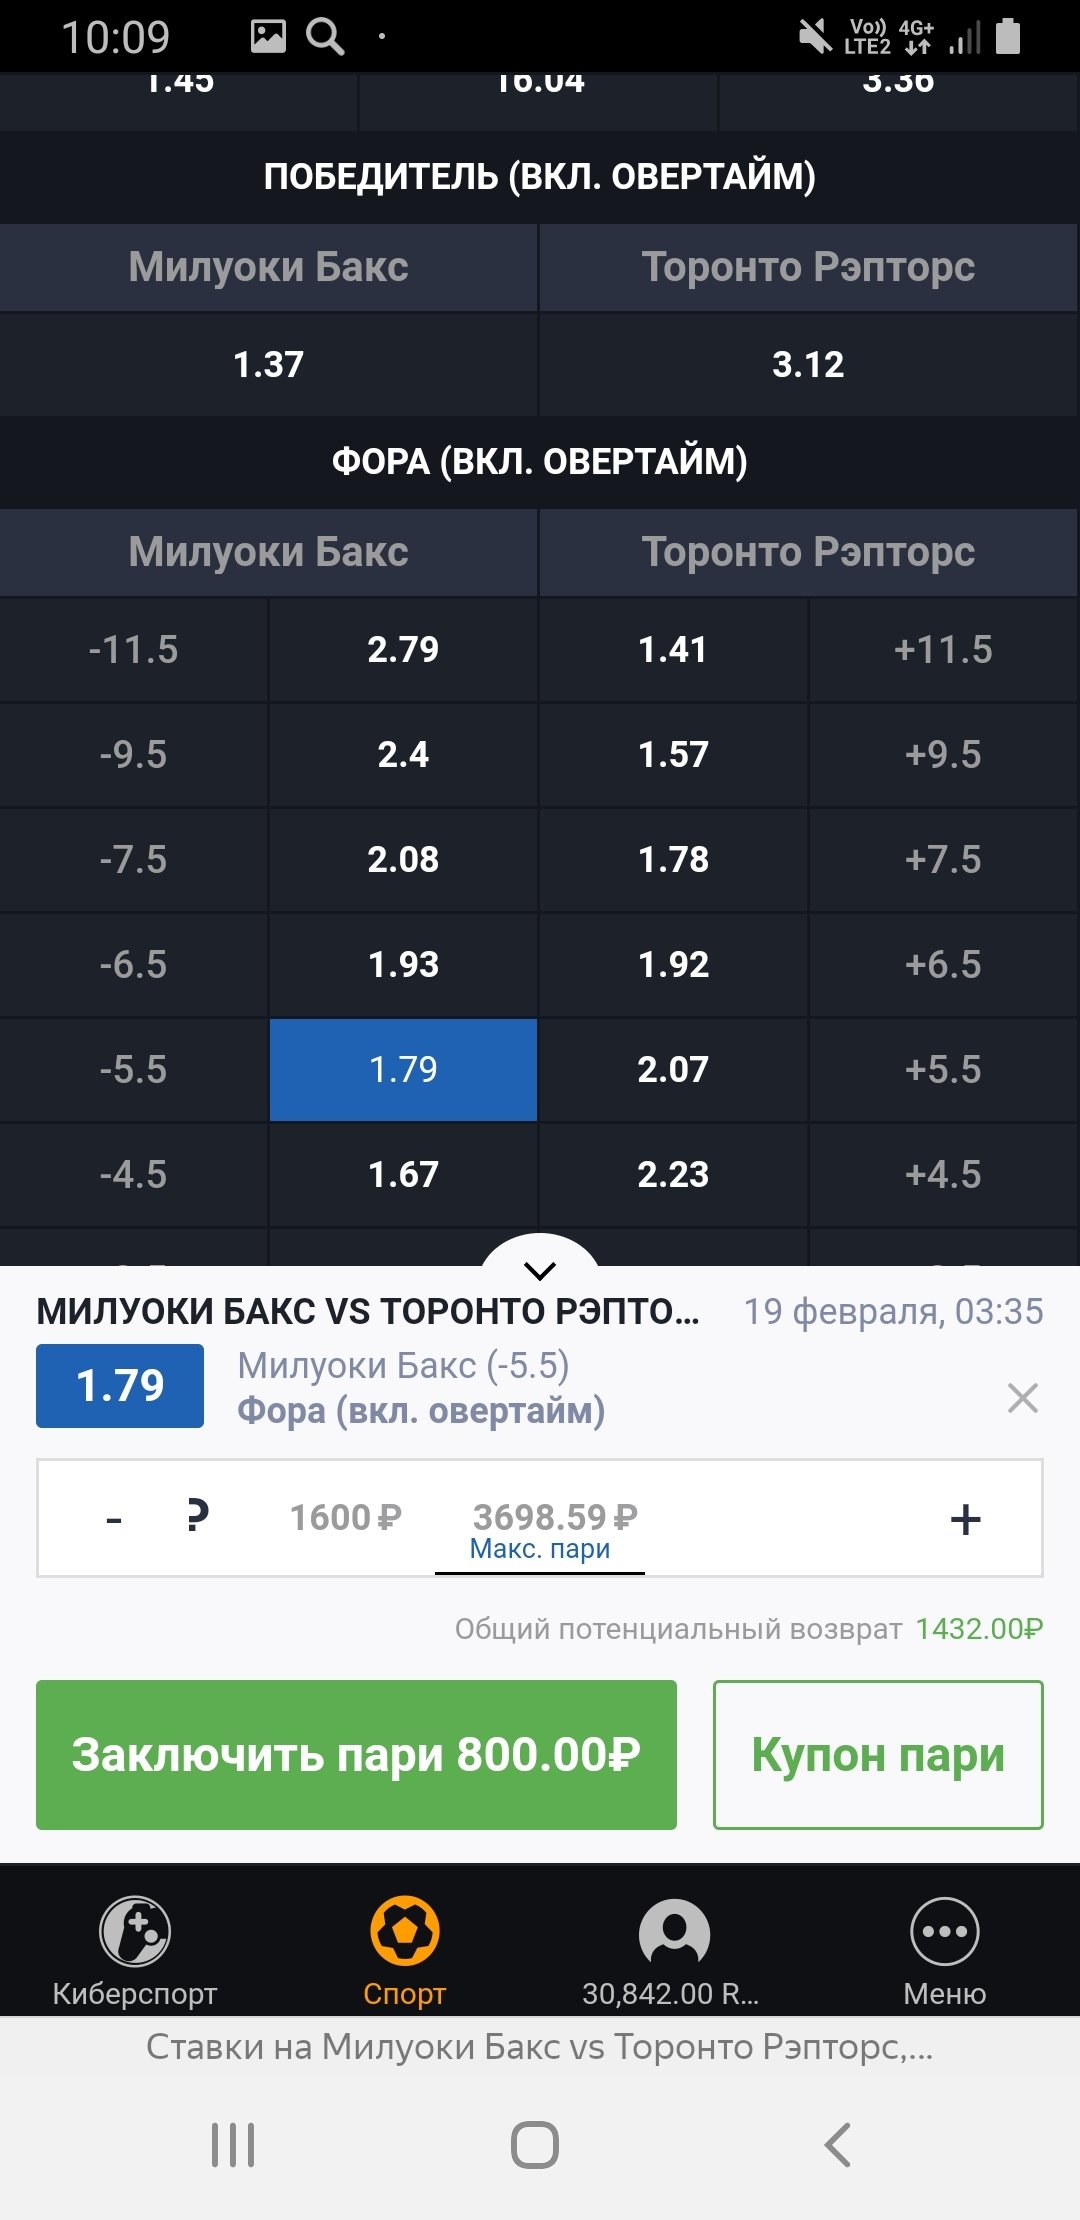Open the Меню three-dots icon
The image size is (1080, 2220).
coord(944,1932)
